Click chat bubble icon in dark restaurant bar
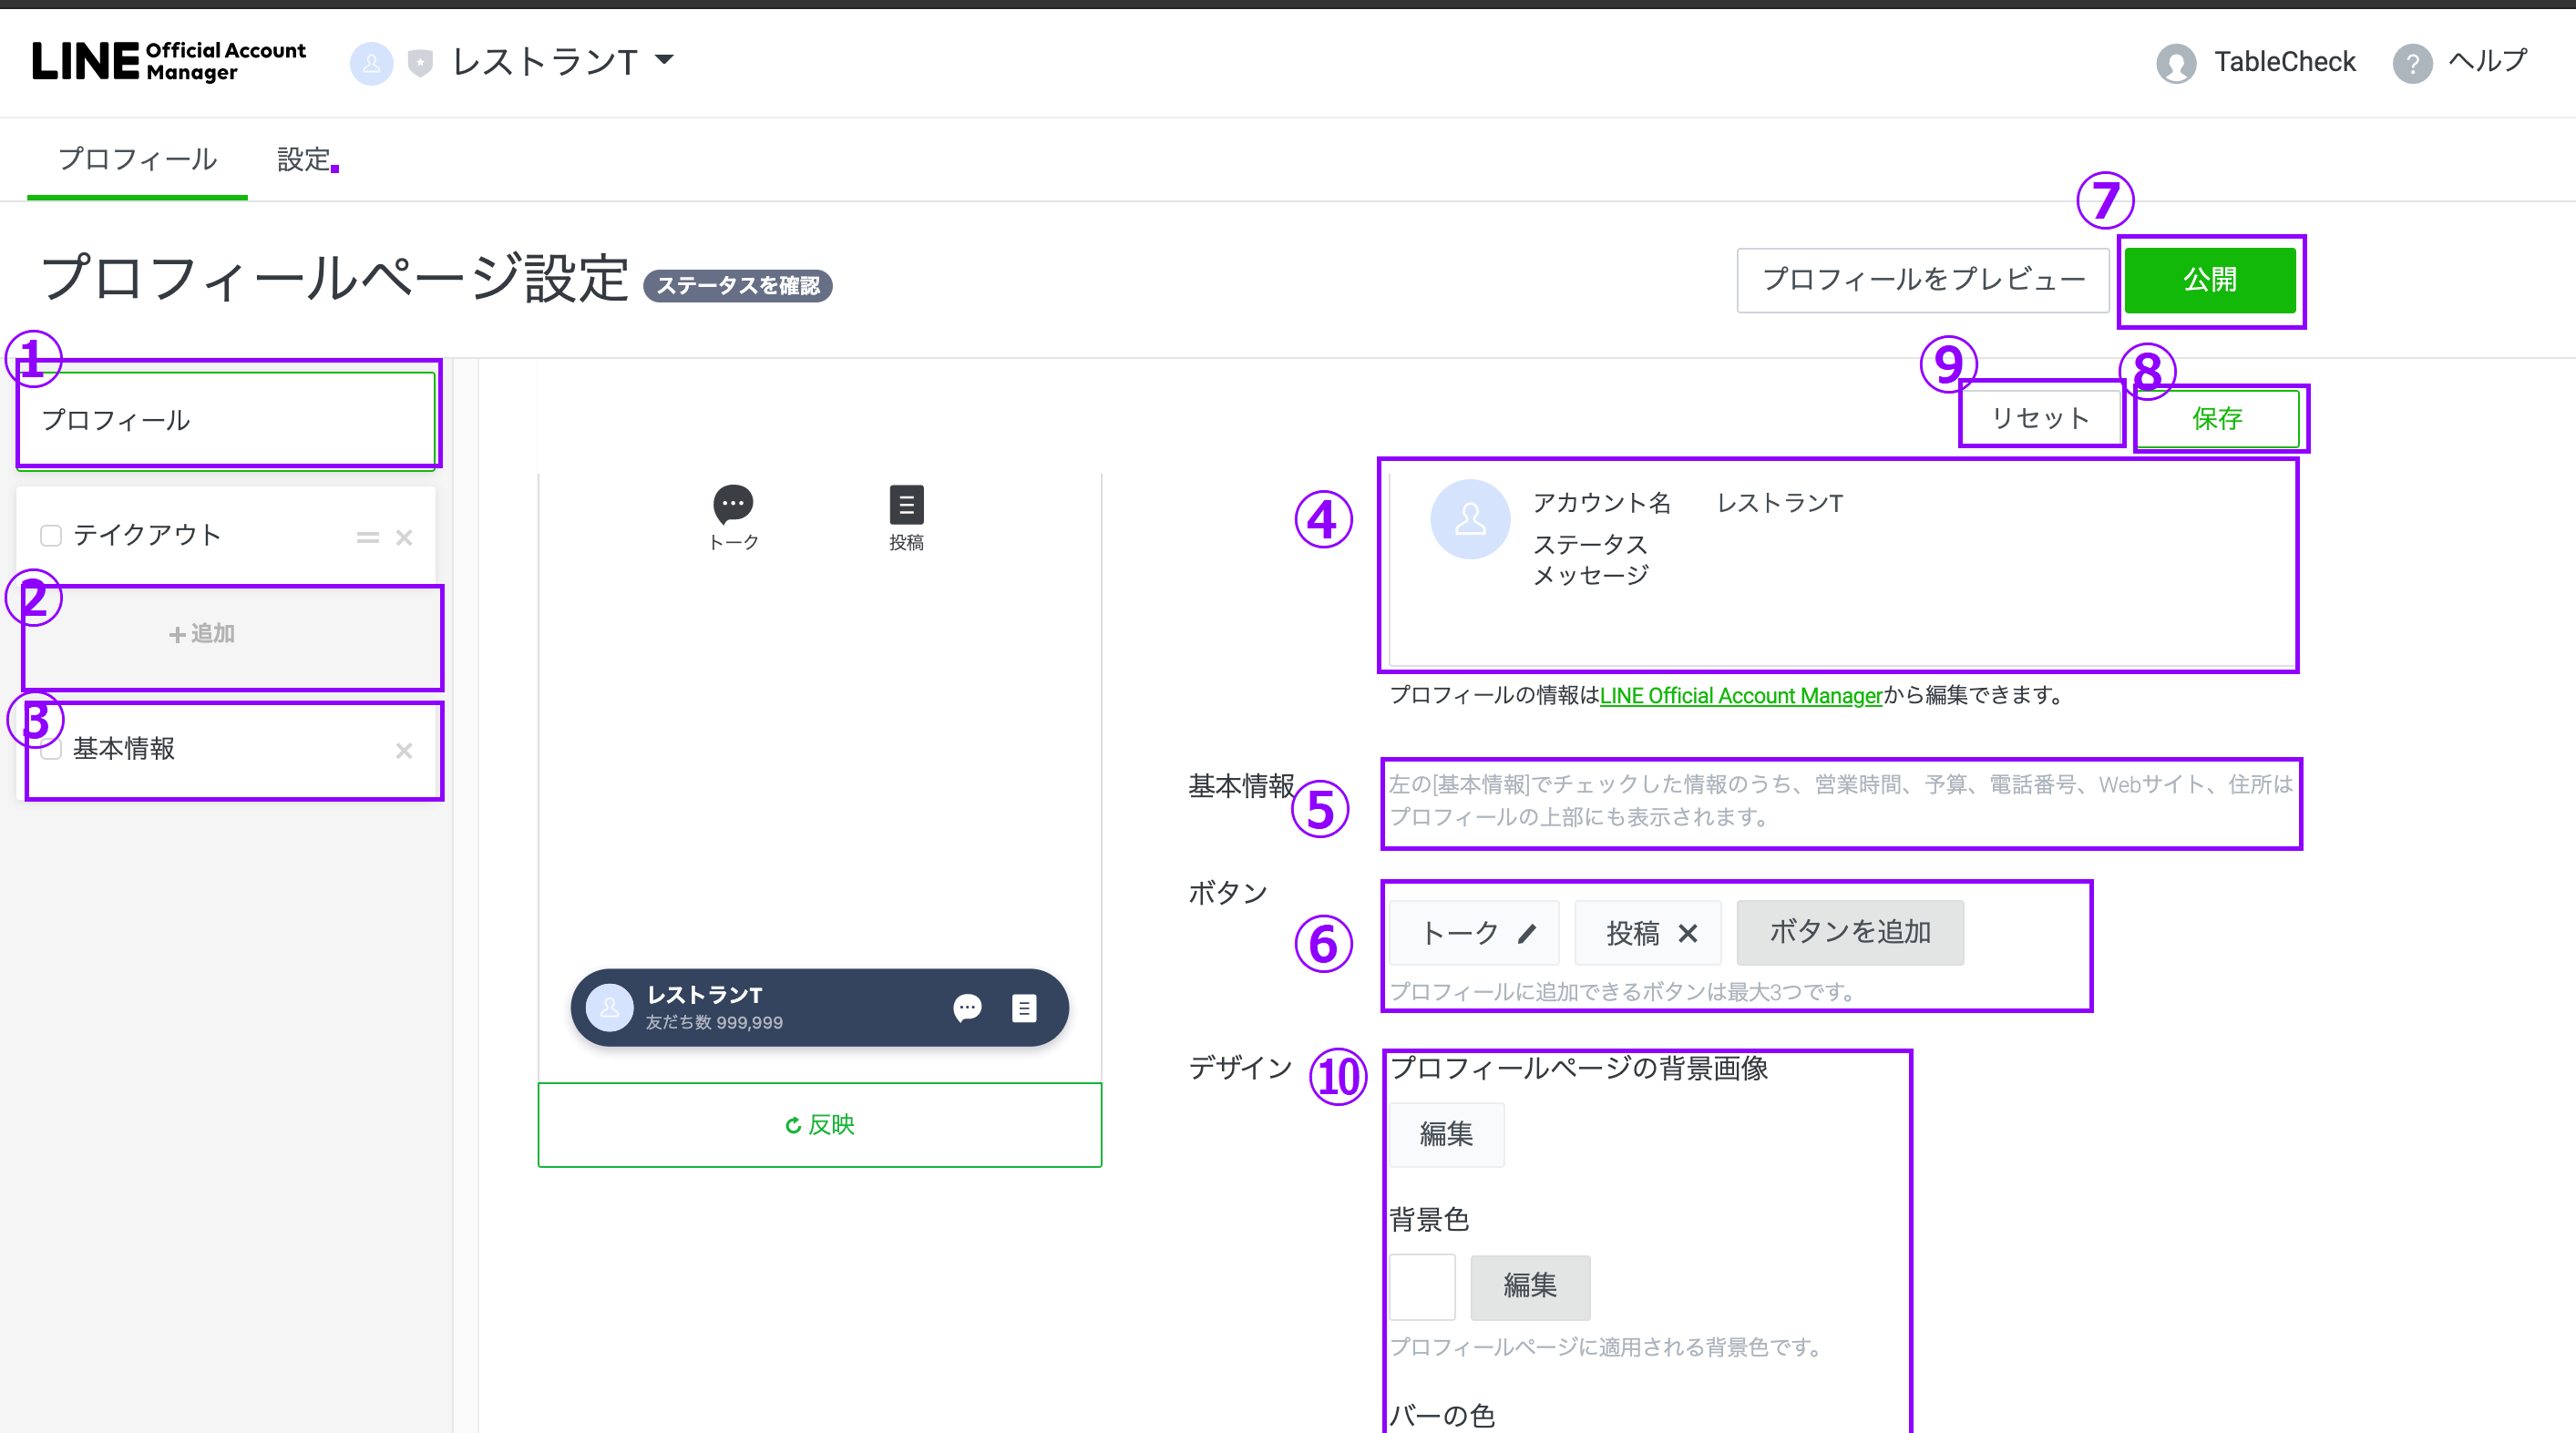Image resolution: width=2576 pixels, height=1433 pixels. pos(967,1008)
